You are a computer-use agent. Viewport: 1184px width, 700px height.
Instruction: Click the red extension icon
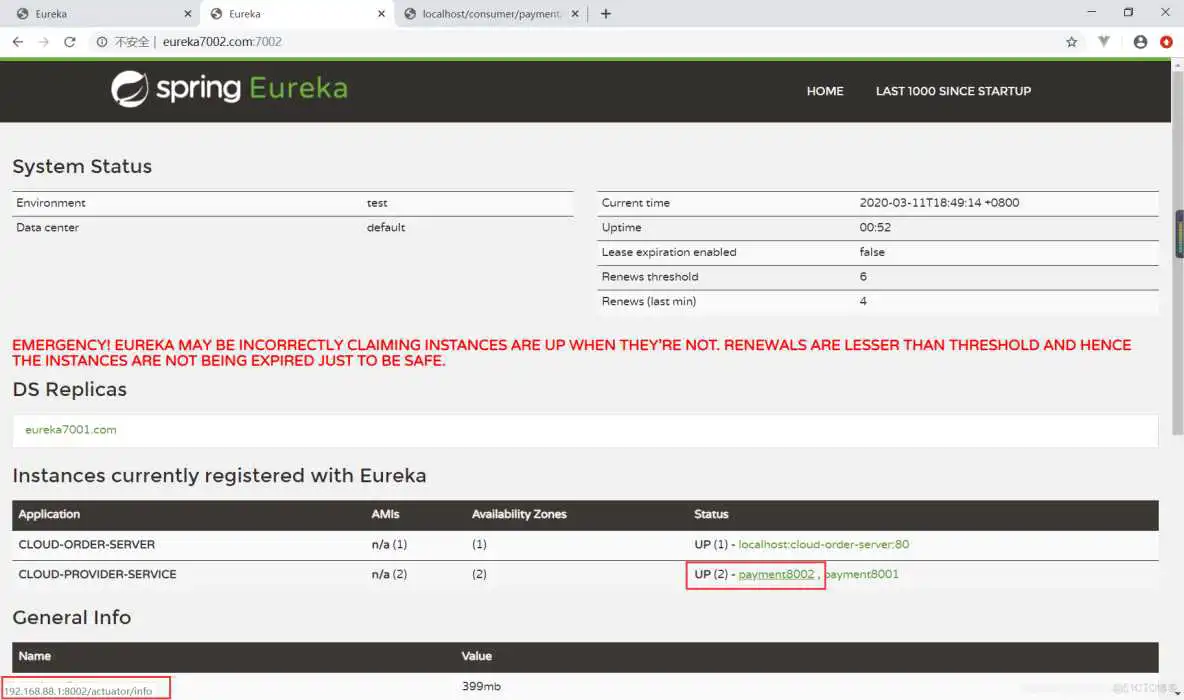[x=1167, y=42]
